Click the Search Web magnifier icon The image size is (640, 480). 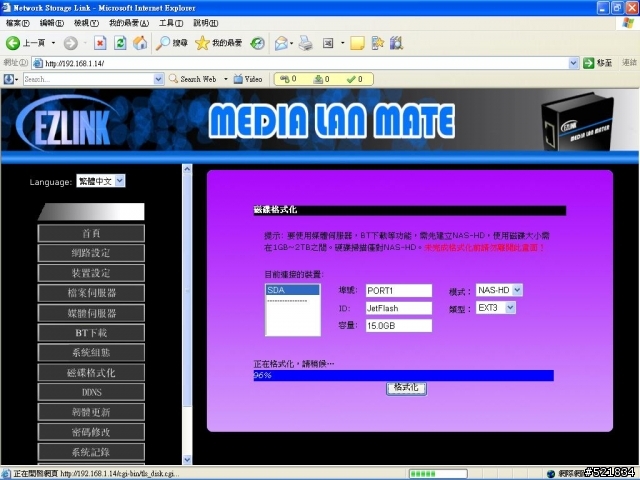pyautogui.click(x=173, y=79)
